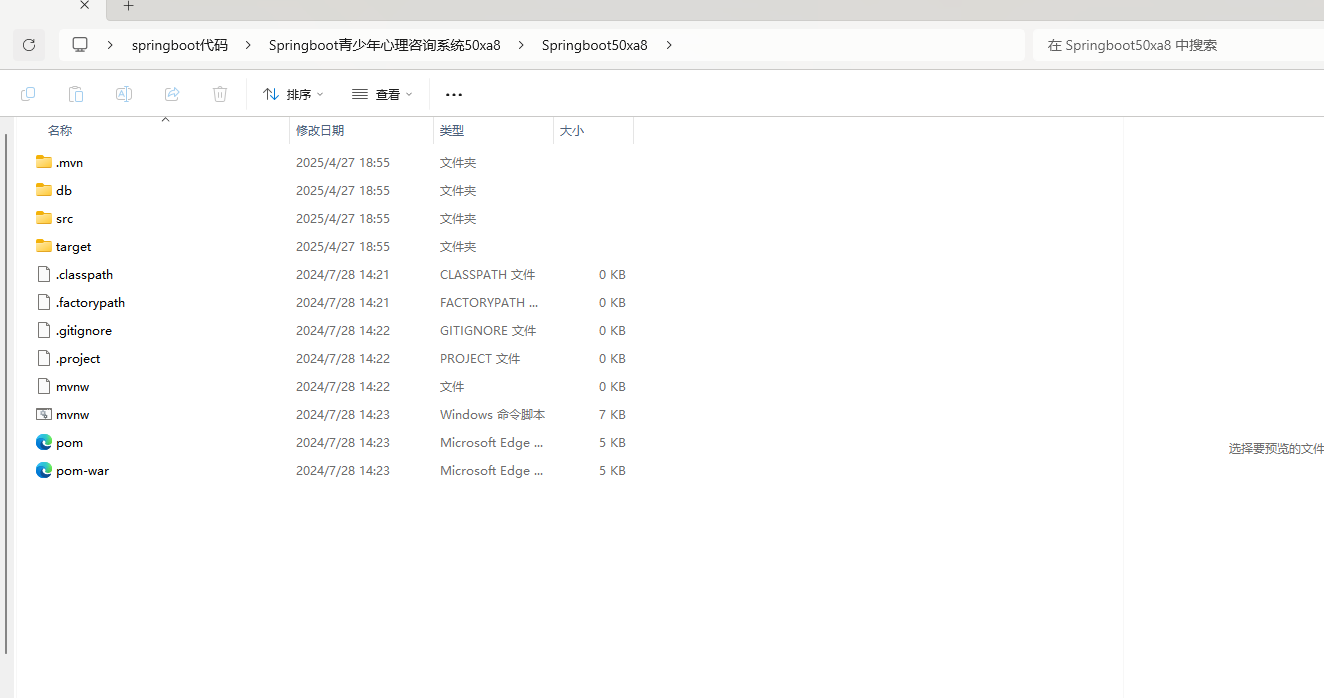
Task: Click the Delete trash icon
Action: coord(220,94)
